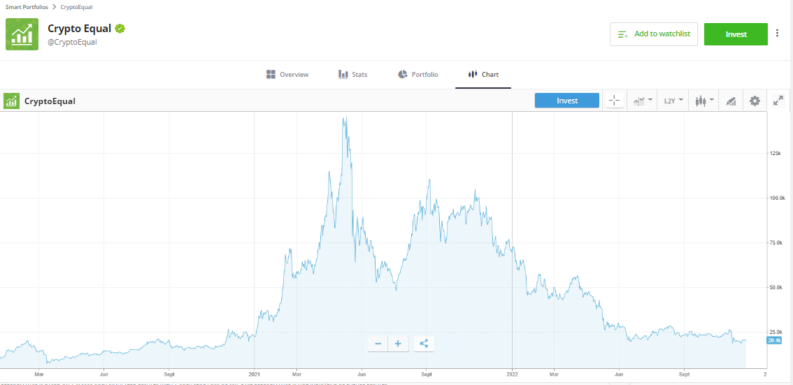This screenshot has height=385, width=793.
Task: Click the green Invest button
Action: [x=736, y=34]
